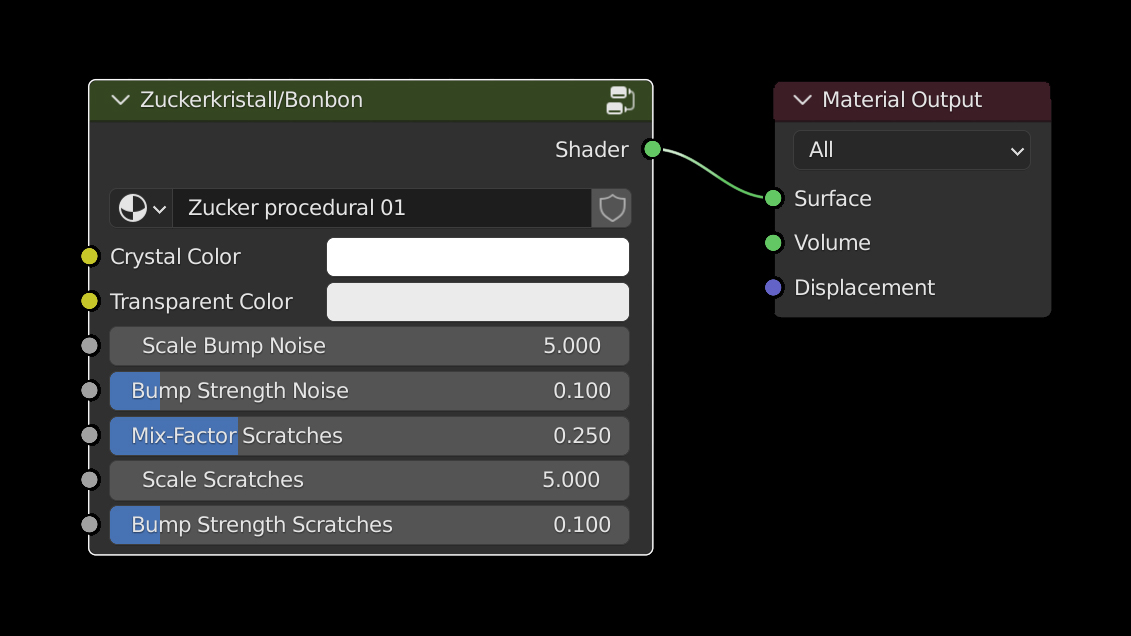Click the Shader output socket
The image size is (1131, 636).
(652, 149)
